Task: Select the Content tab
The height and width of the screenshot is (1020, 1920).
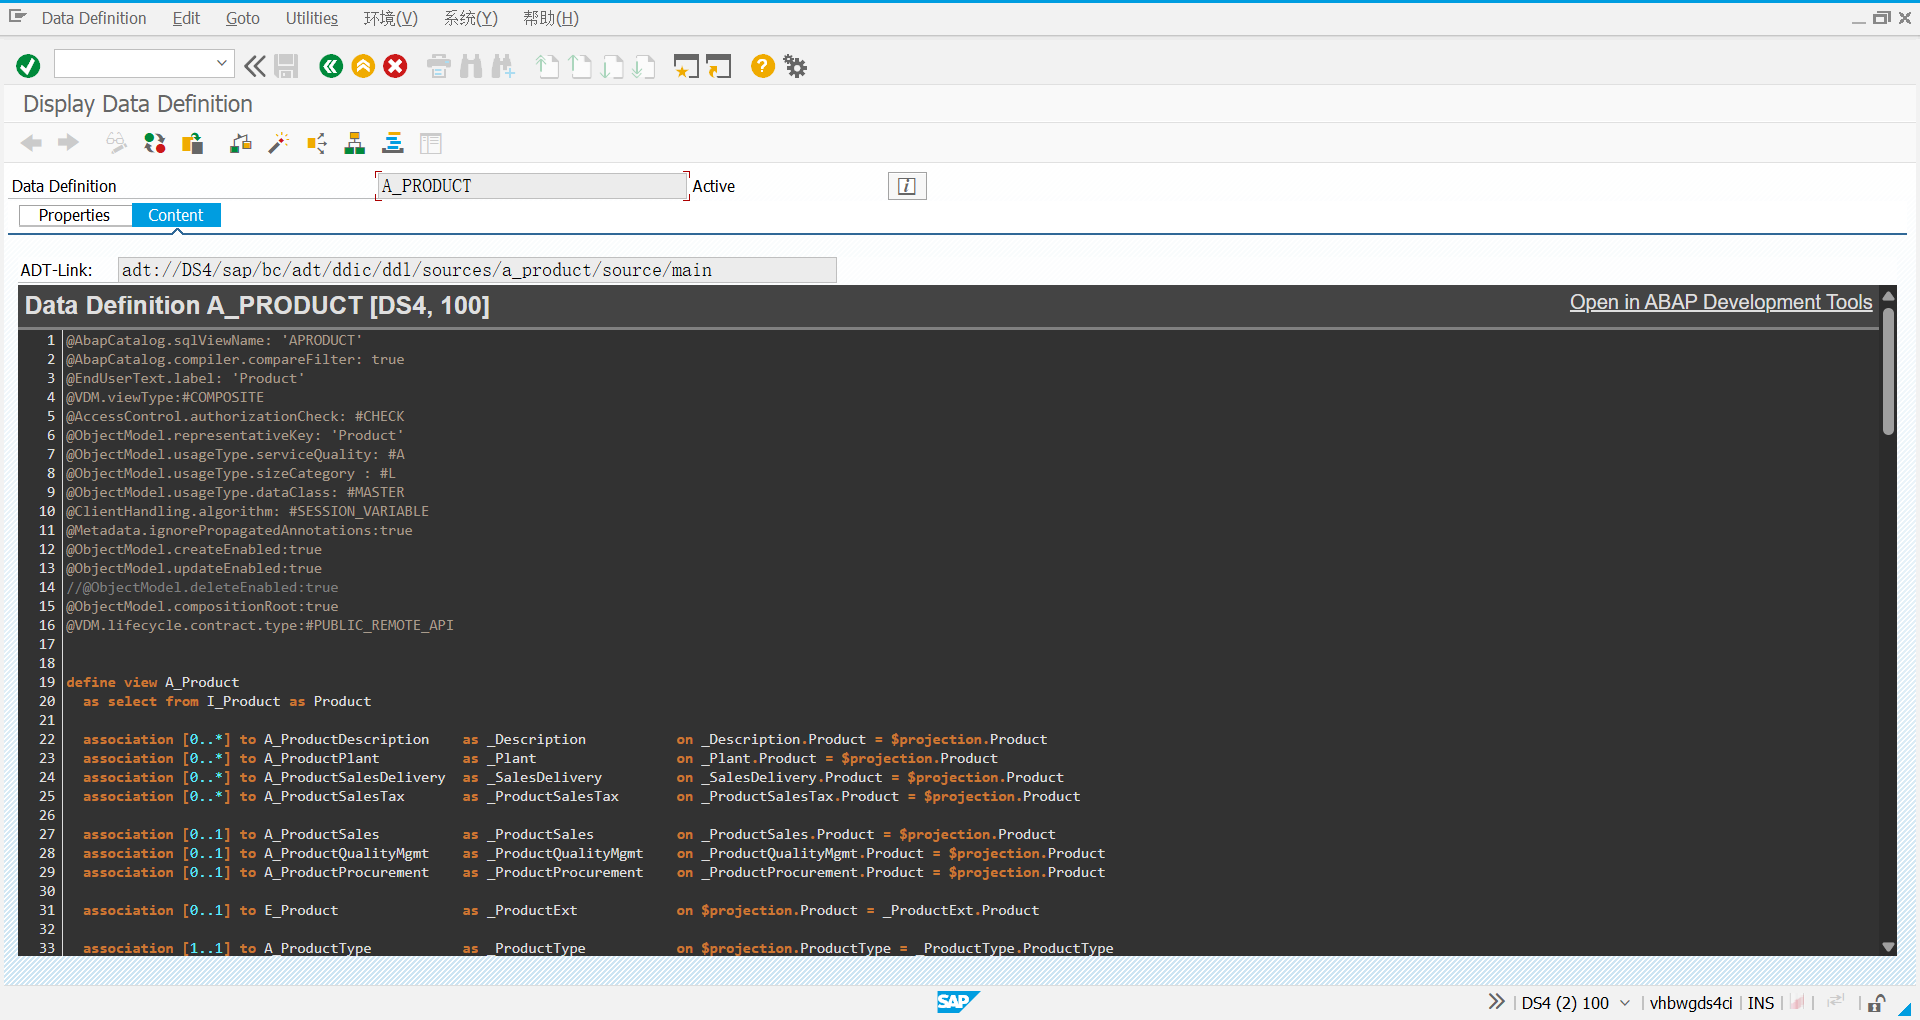Action: (x=176, y=215)
